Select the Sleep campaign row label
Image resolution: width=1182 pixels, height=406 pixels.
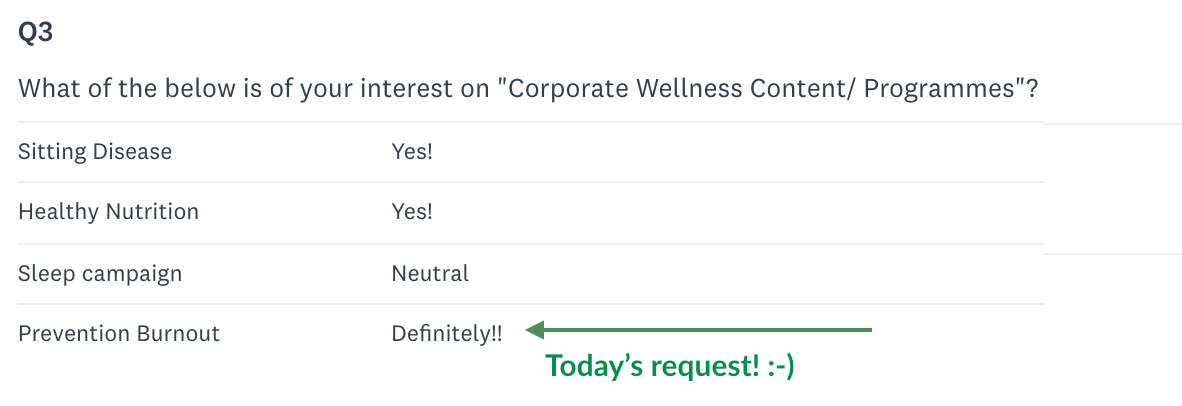point(100,273)
